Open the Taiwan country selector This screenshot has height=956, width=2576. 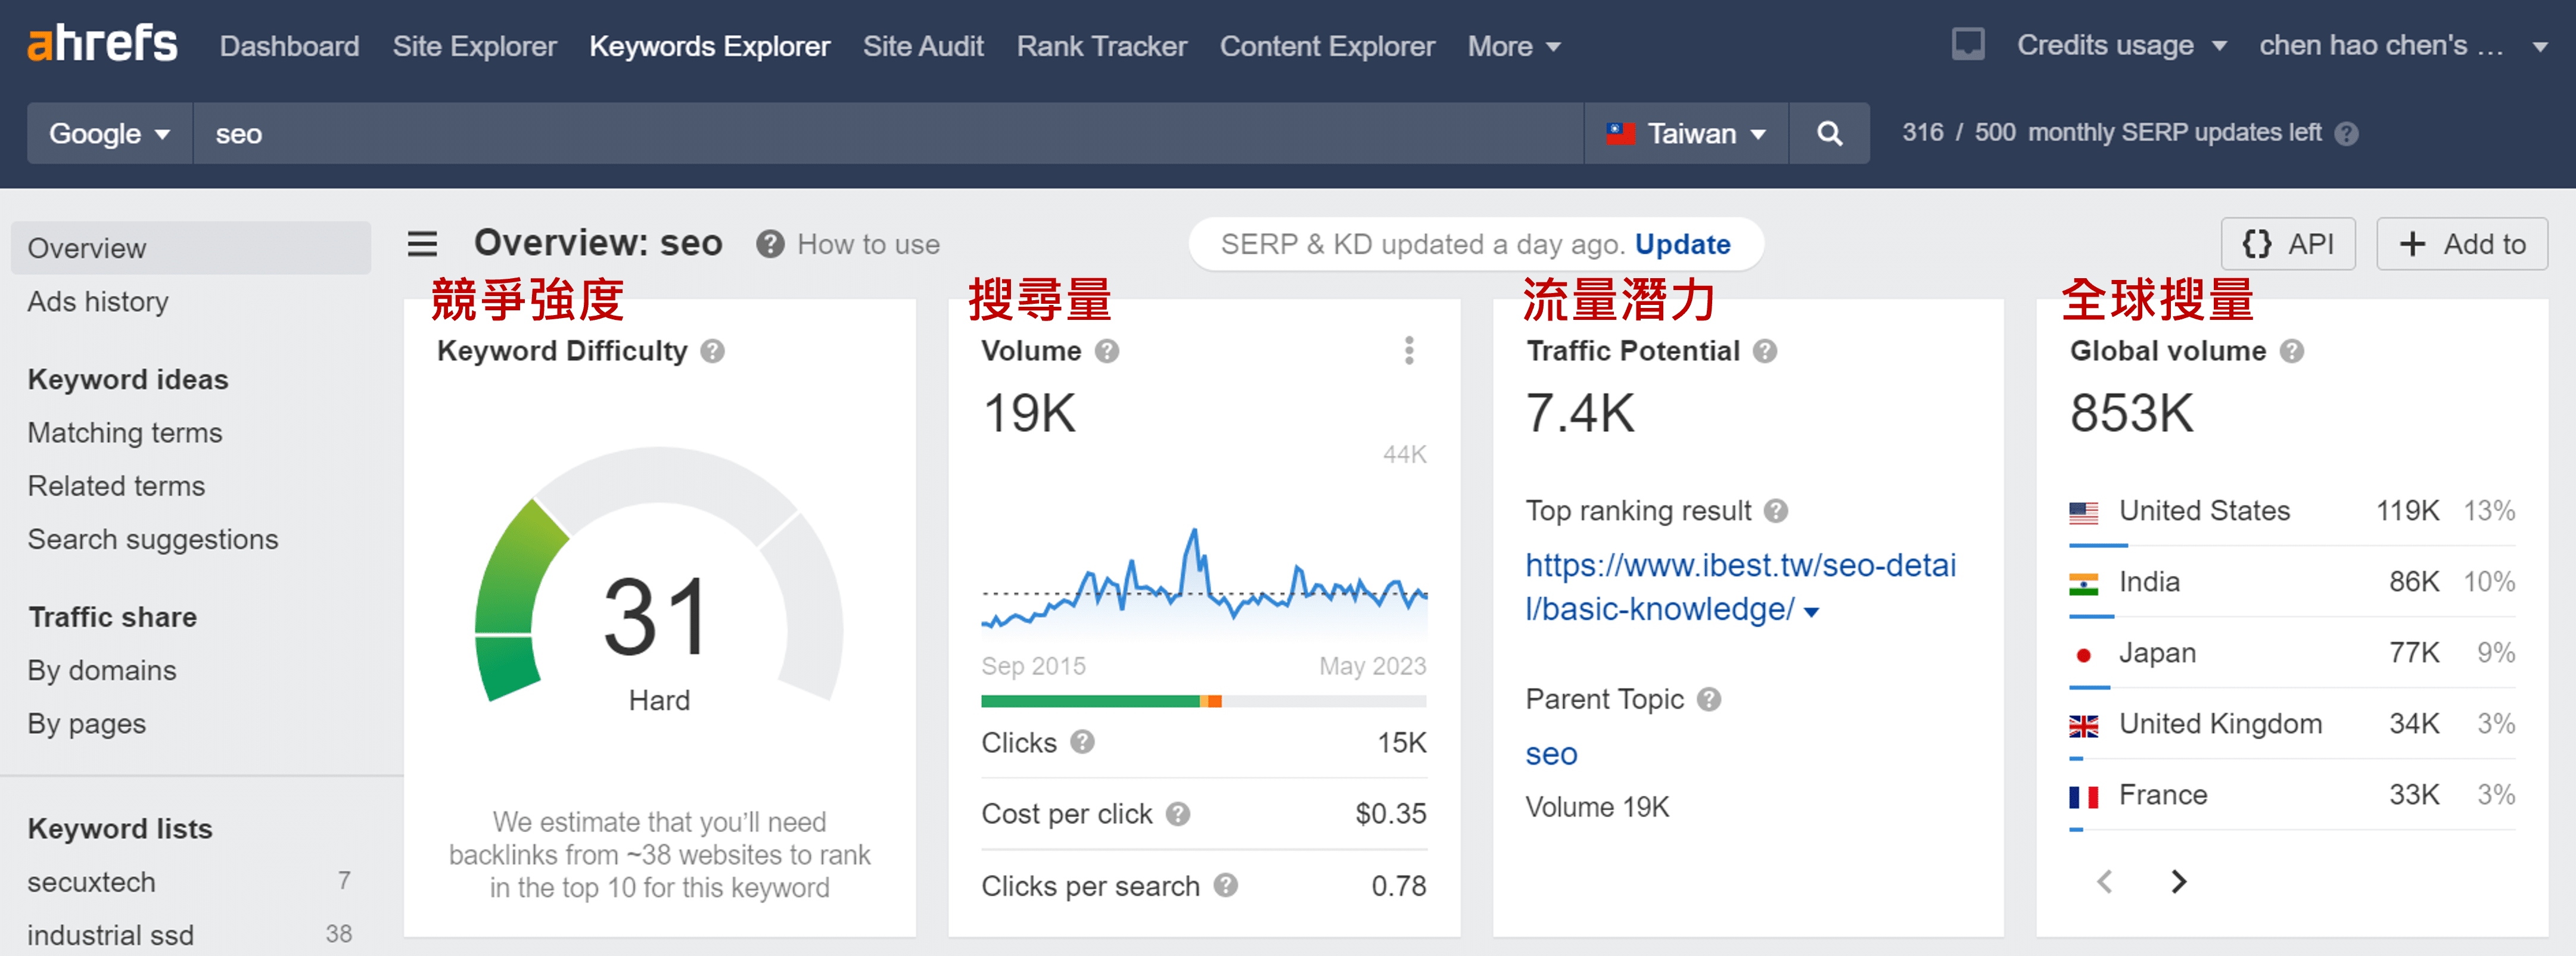coord(1686,133)
